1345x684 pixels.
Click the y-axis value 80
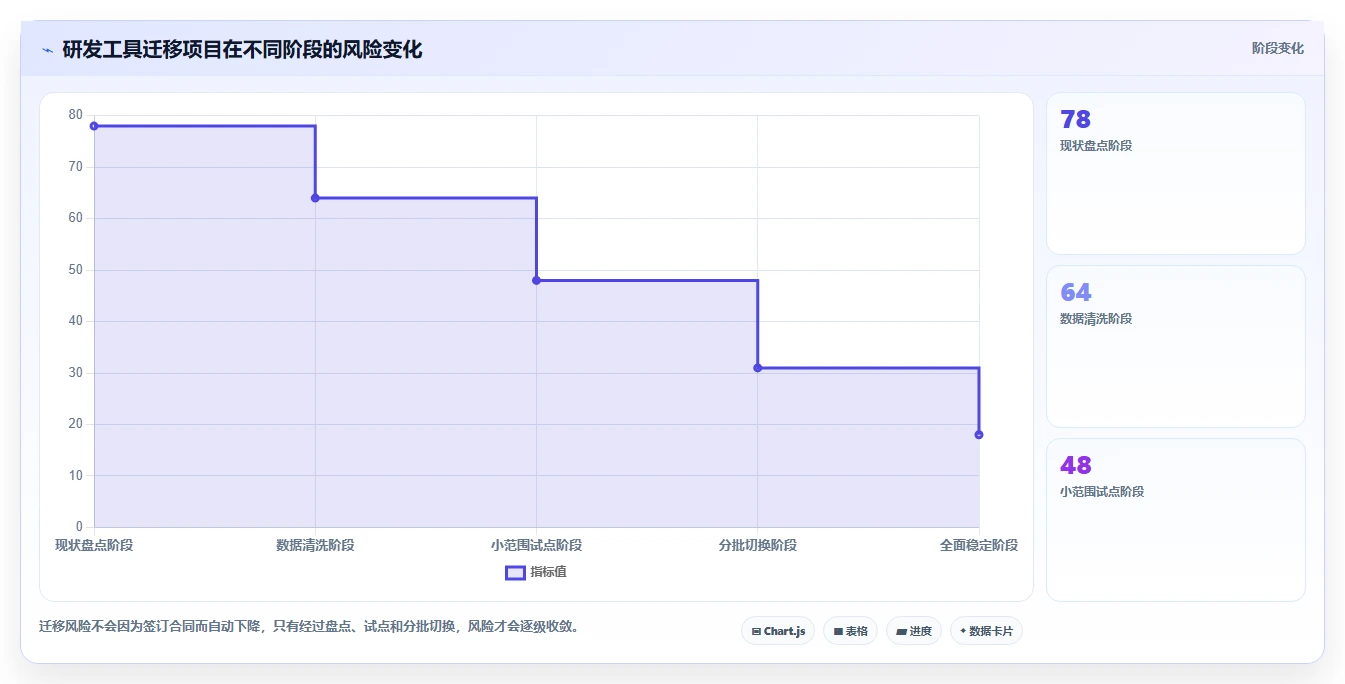[76, 115]
